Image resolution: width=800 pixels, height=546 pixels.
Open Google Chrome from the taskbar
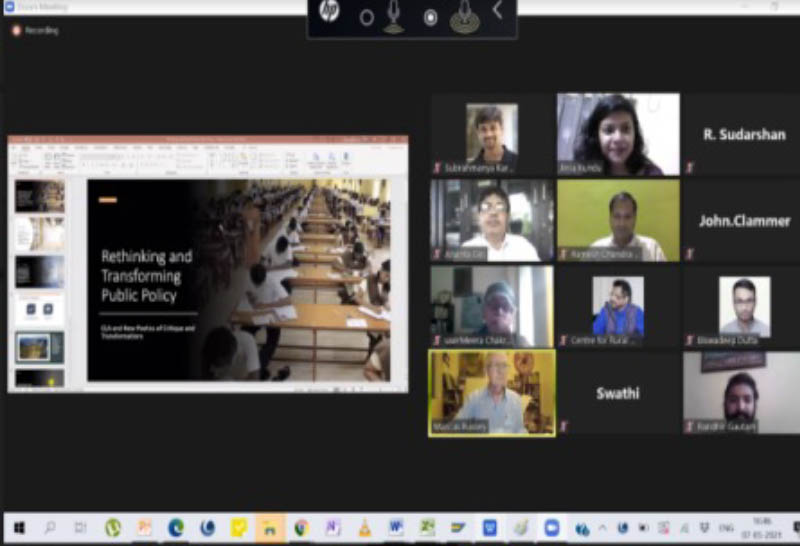(301, 527)
